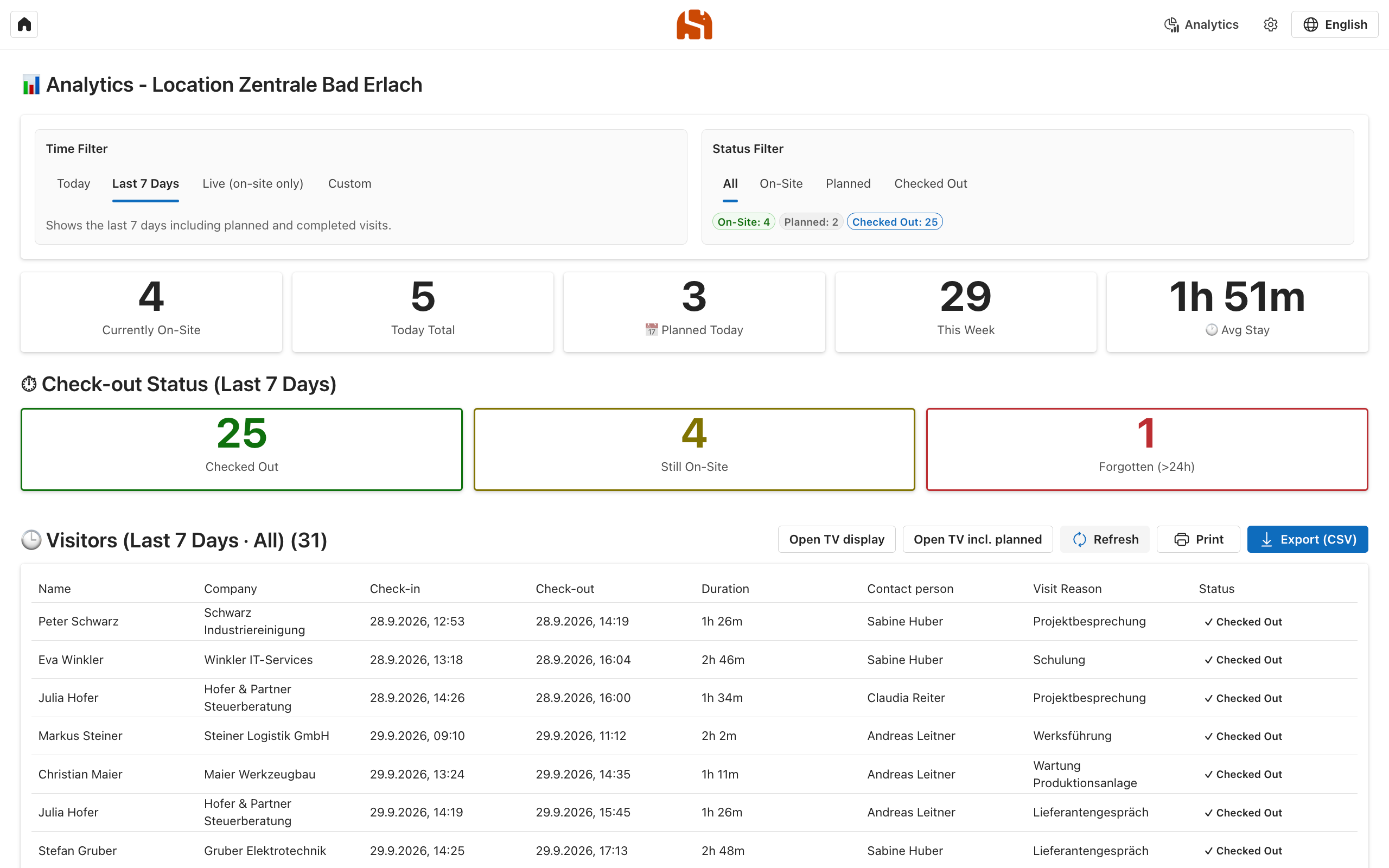The width and height of the screenshot is (1389, 868).
Task: Print the visitors list
Action: 1198,540
